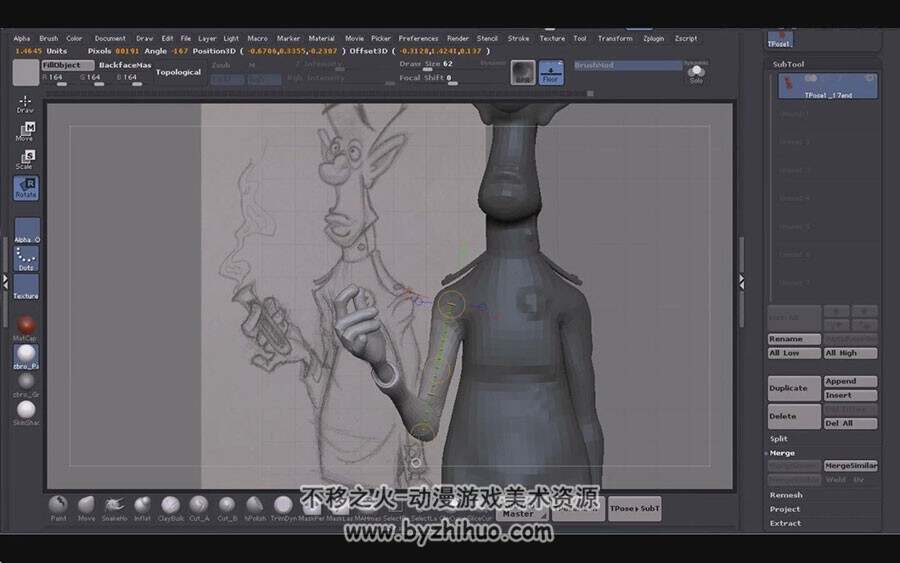This screenshot has width=900, height=563.
Task: Expand the Split section
Action: click(779, 438)
